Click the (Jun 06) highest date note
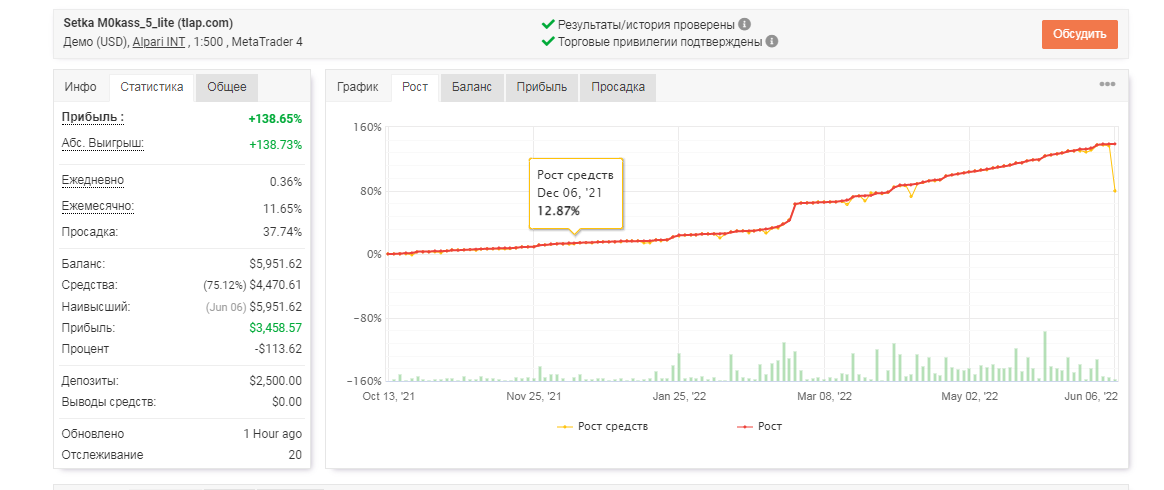The width and height of the screenshot is (1164, 490). pyautogui.click(x=226, y=306)
